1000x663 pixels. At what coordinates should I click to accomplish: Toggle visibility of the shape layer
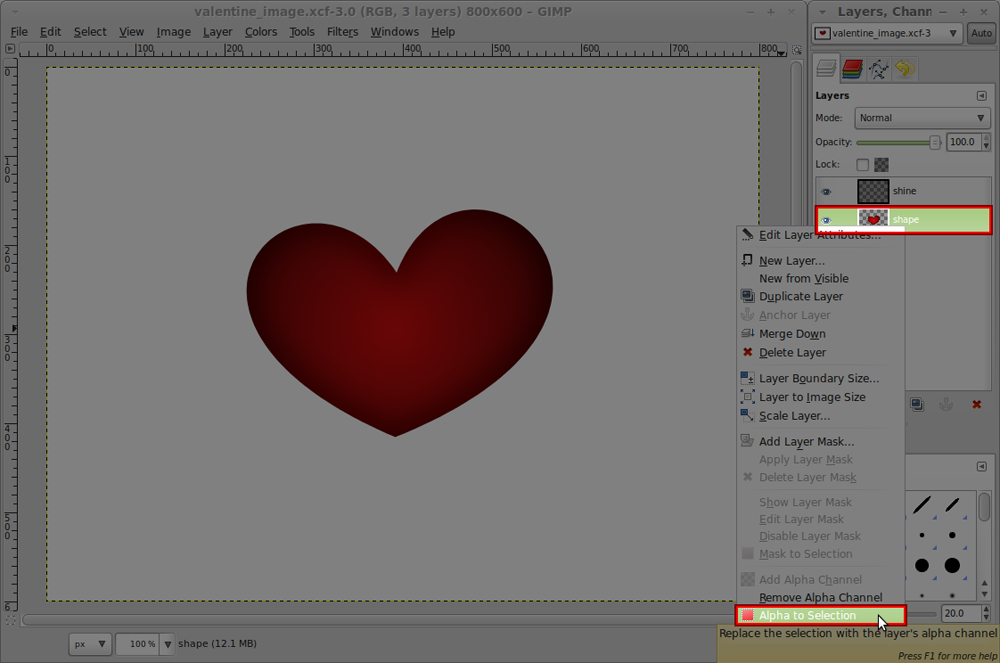pyautogui.click(x=826, y=219)
